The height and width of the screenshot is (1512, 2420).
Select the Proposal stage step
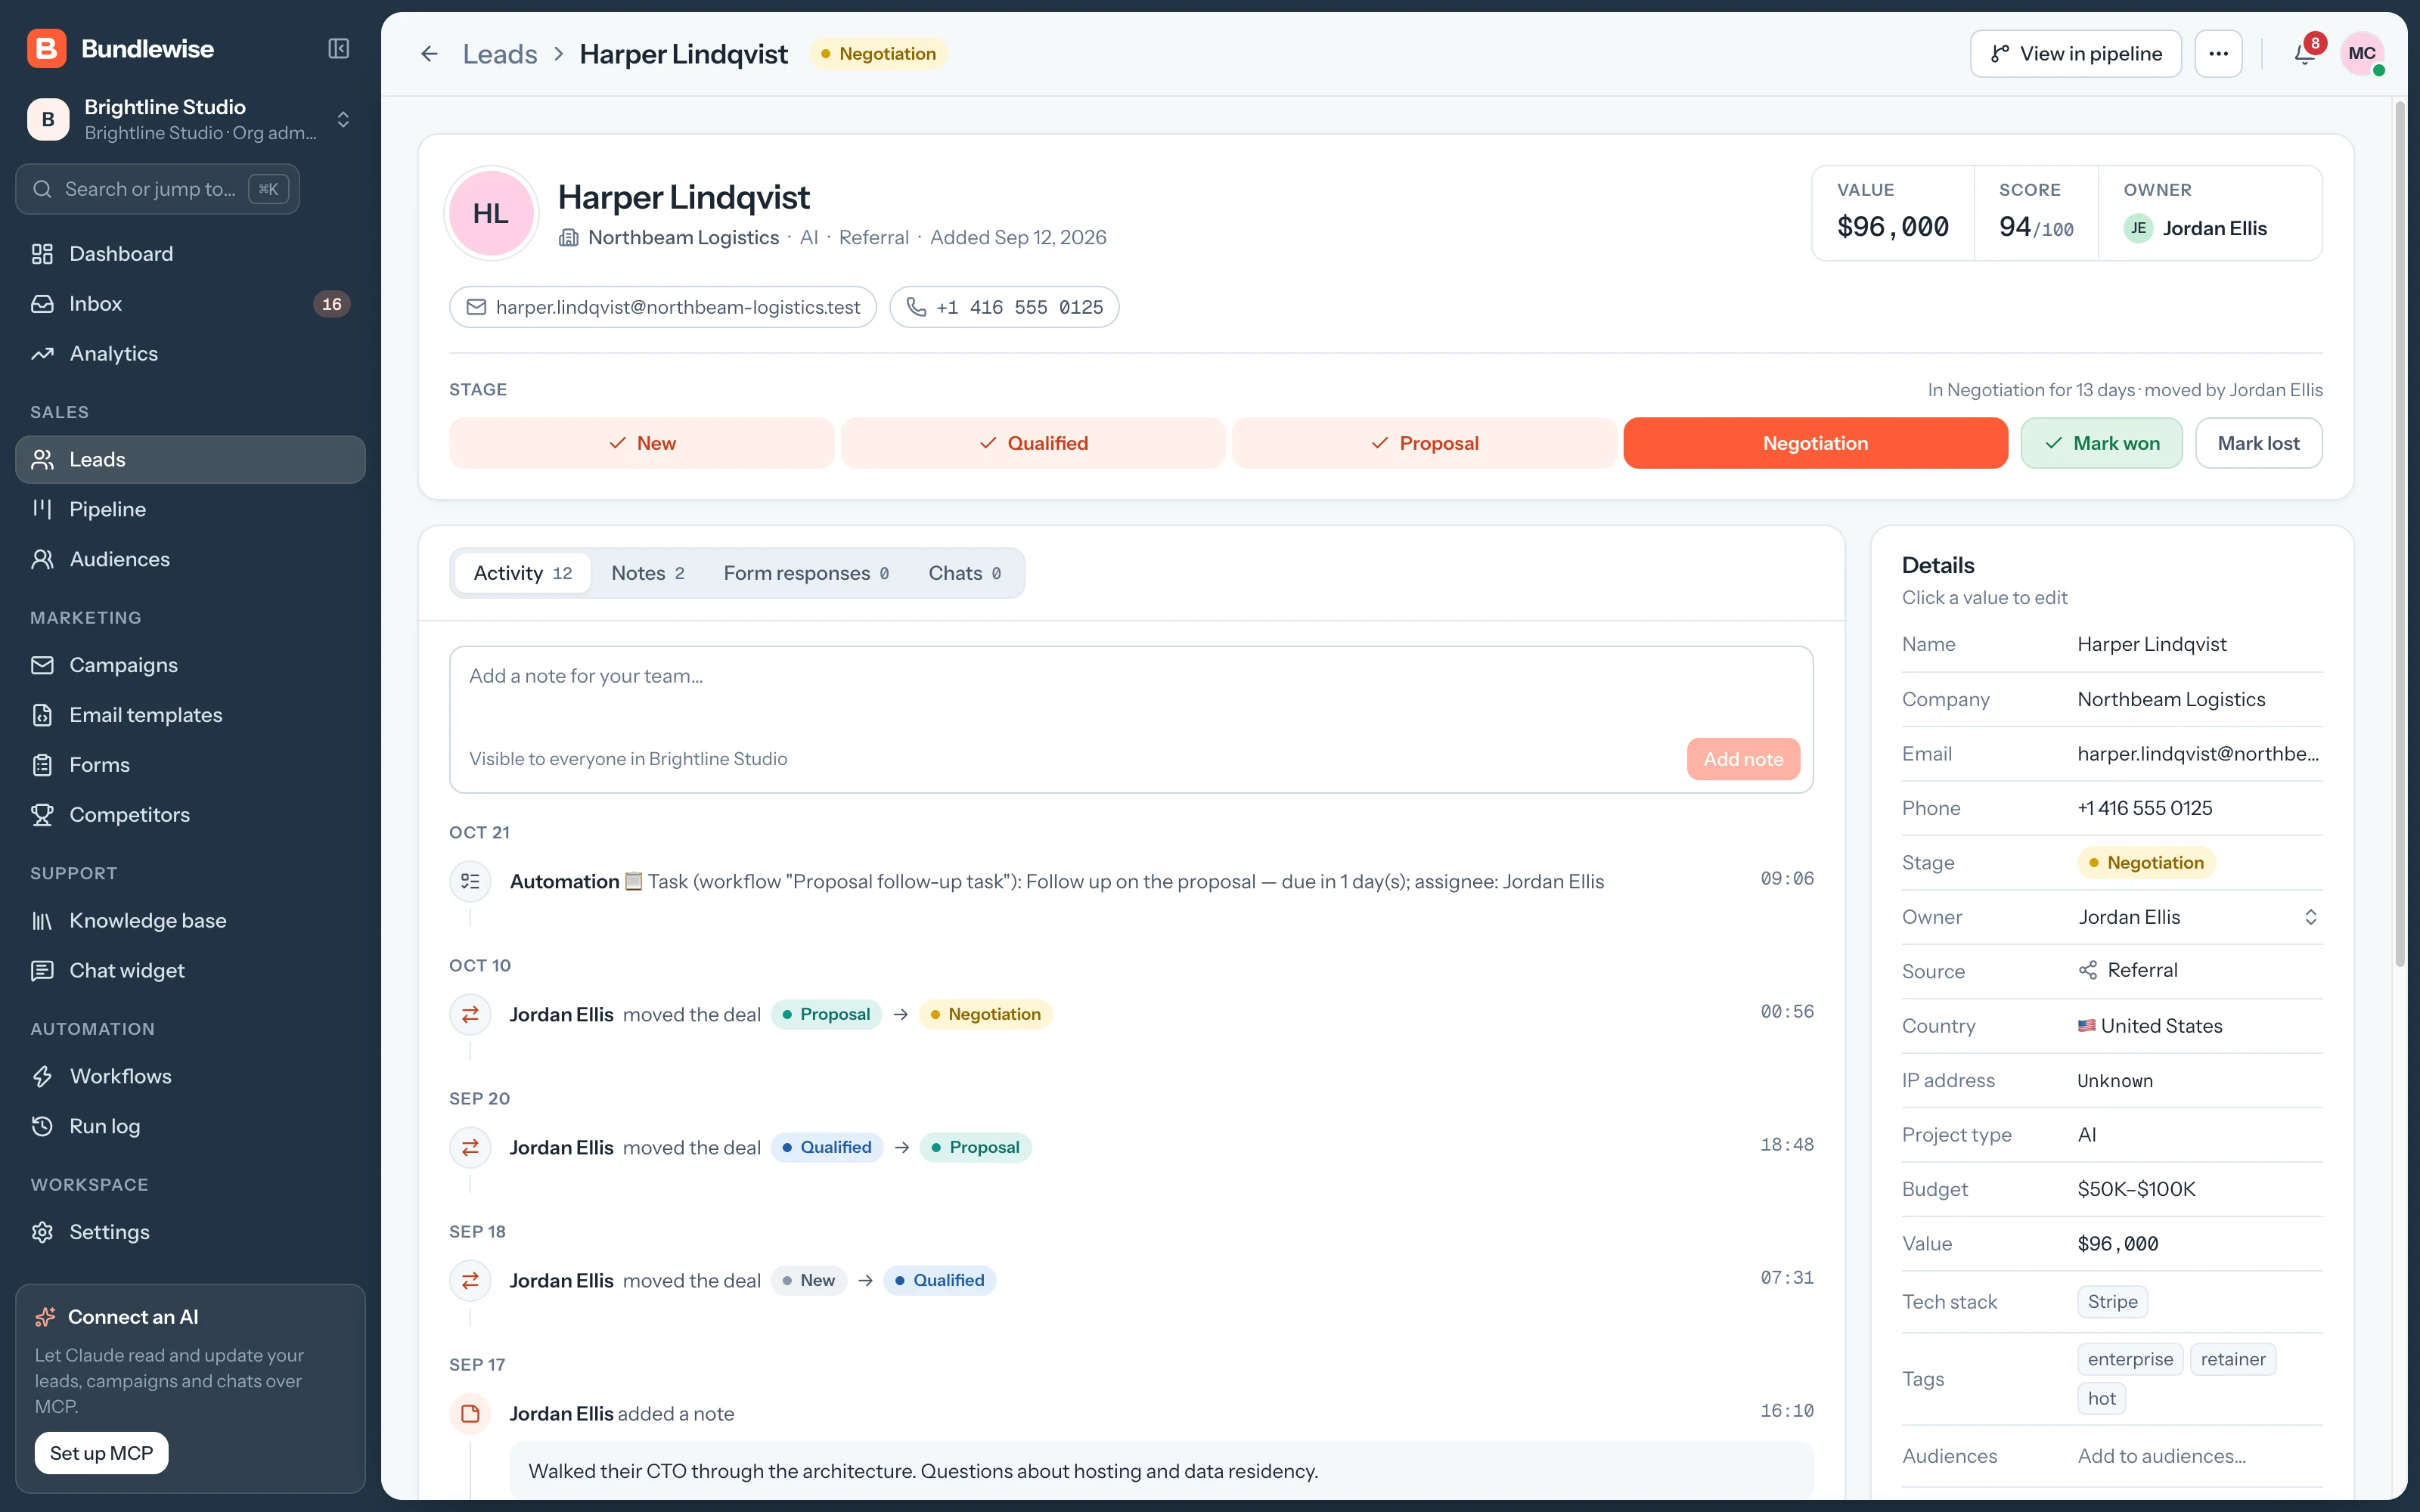(x=1424, y=443)
